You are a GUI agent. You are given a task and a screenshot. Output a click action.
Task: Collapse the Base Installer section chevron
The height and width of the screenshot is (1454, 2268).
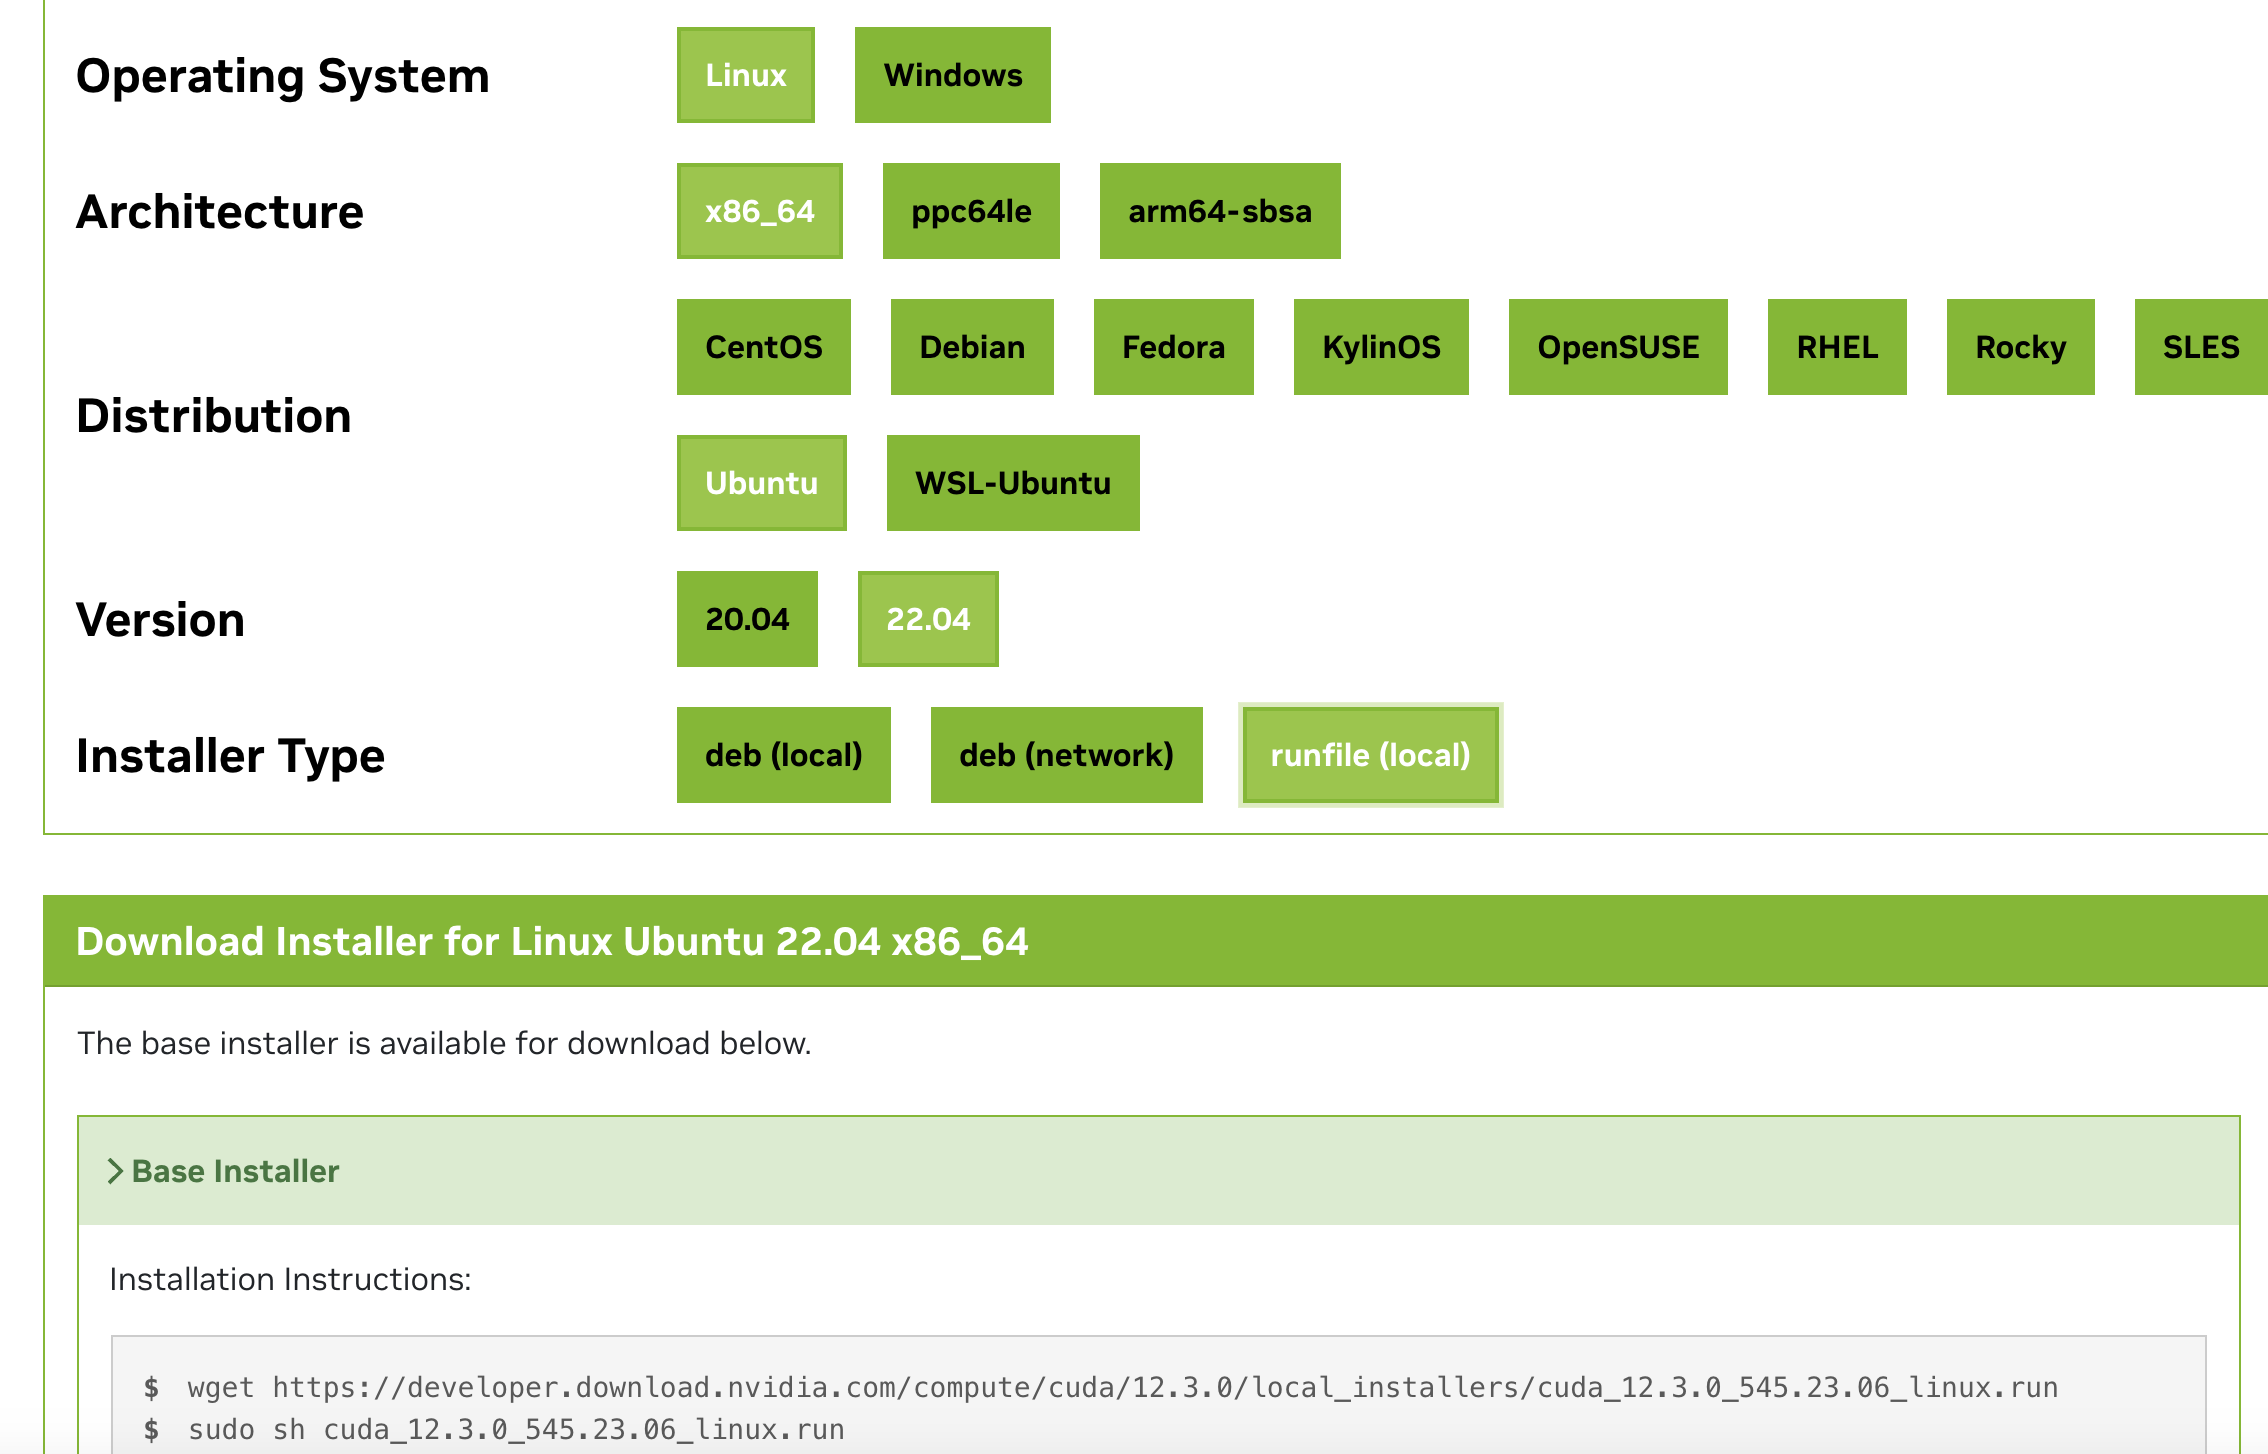coord(116,1171)
